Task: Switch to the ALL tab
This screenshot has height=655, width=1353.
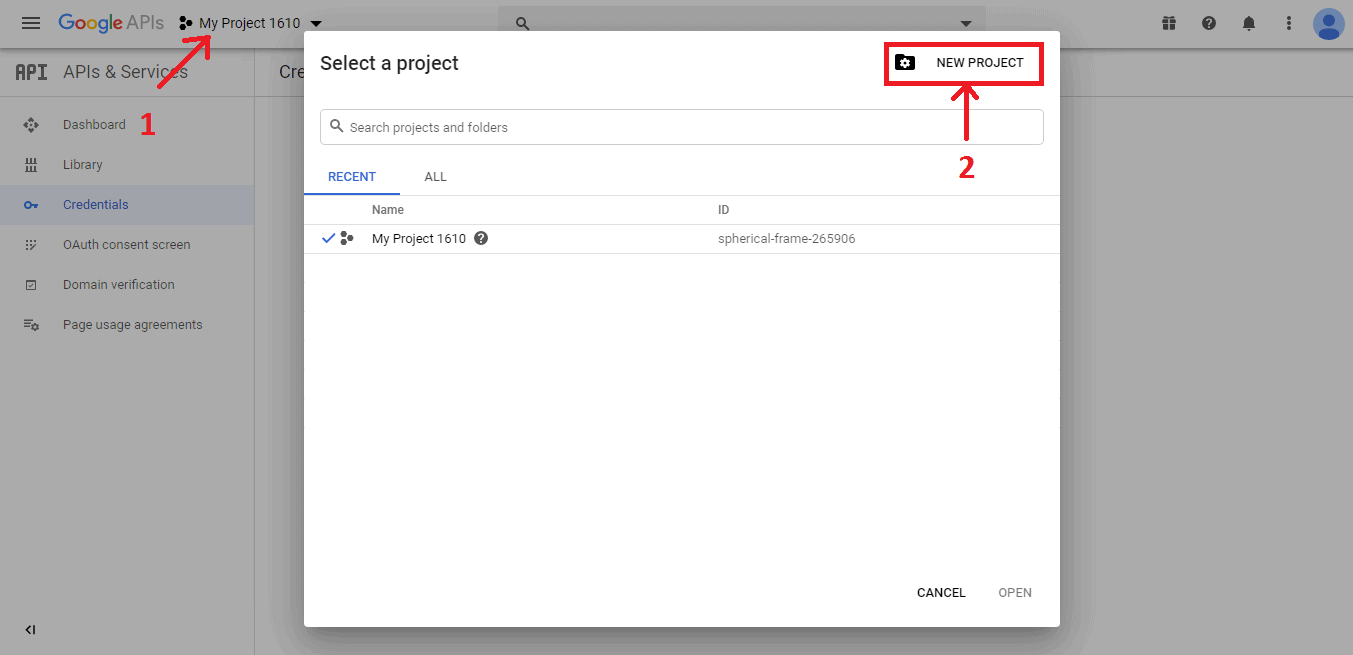Action: pyautogui.click(x=436, y=177)
